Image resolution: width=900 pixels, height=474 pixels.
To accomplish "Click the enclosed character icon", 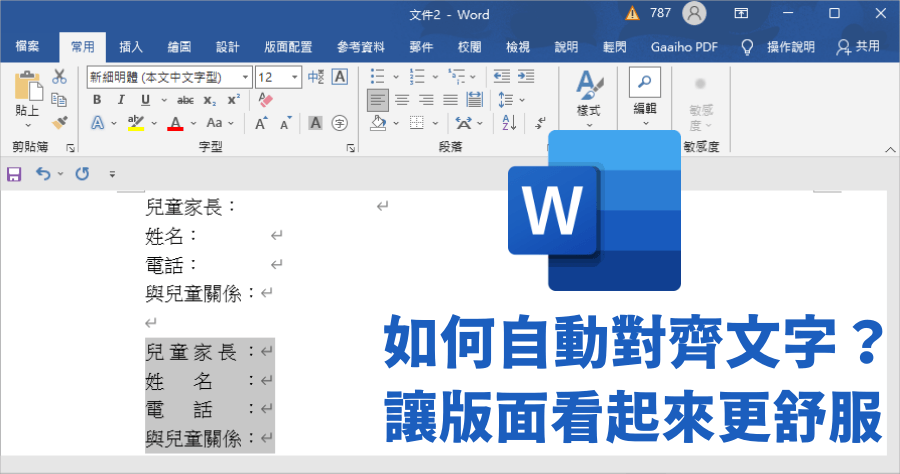I will tap(340, 123).
